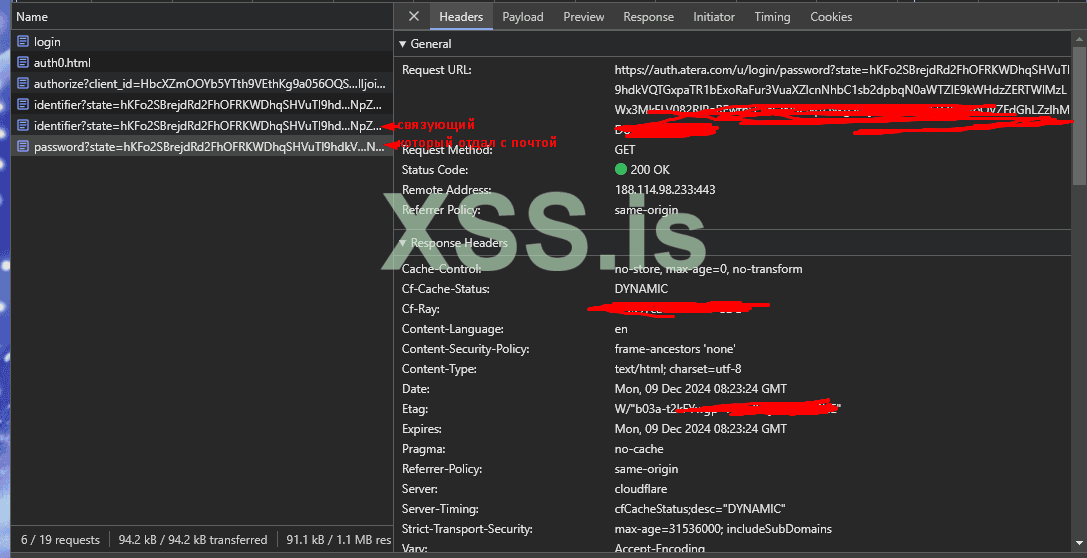Select the Cf-Cache-Status value DYNAMIC
Viewport: 1087px width, 558px height.
[x=641, y=288]
